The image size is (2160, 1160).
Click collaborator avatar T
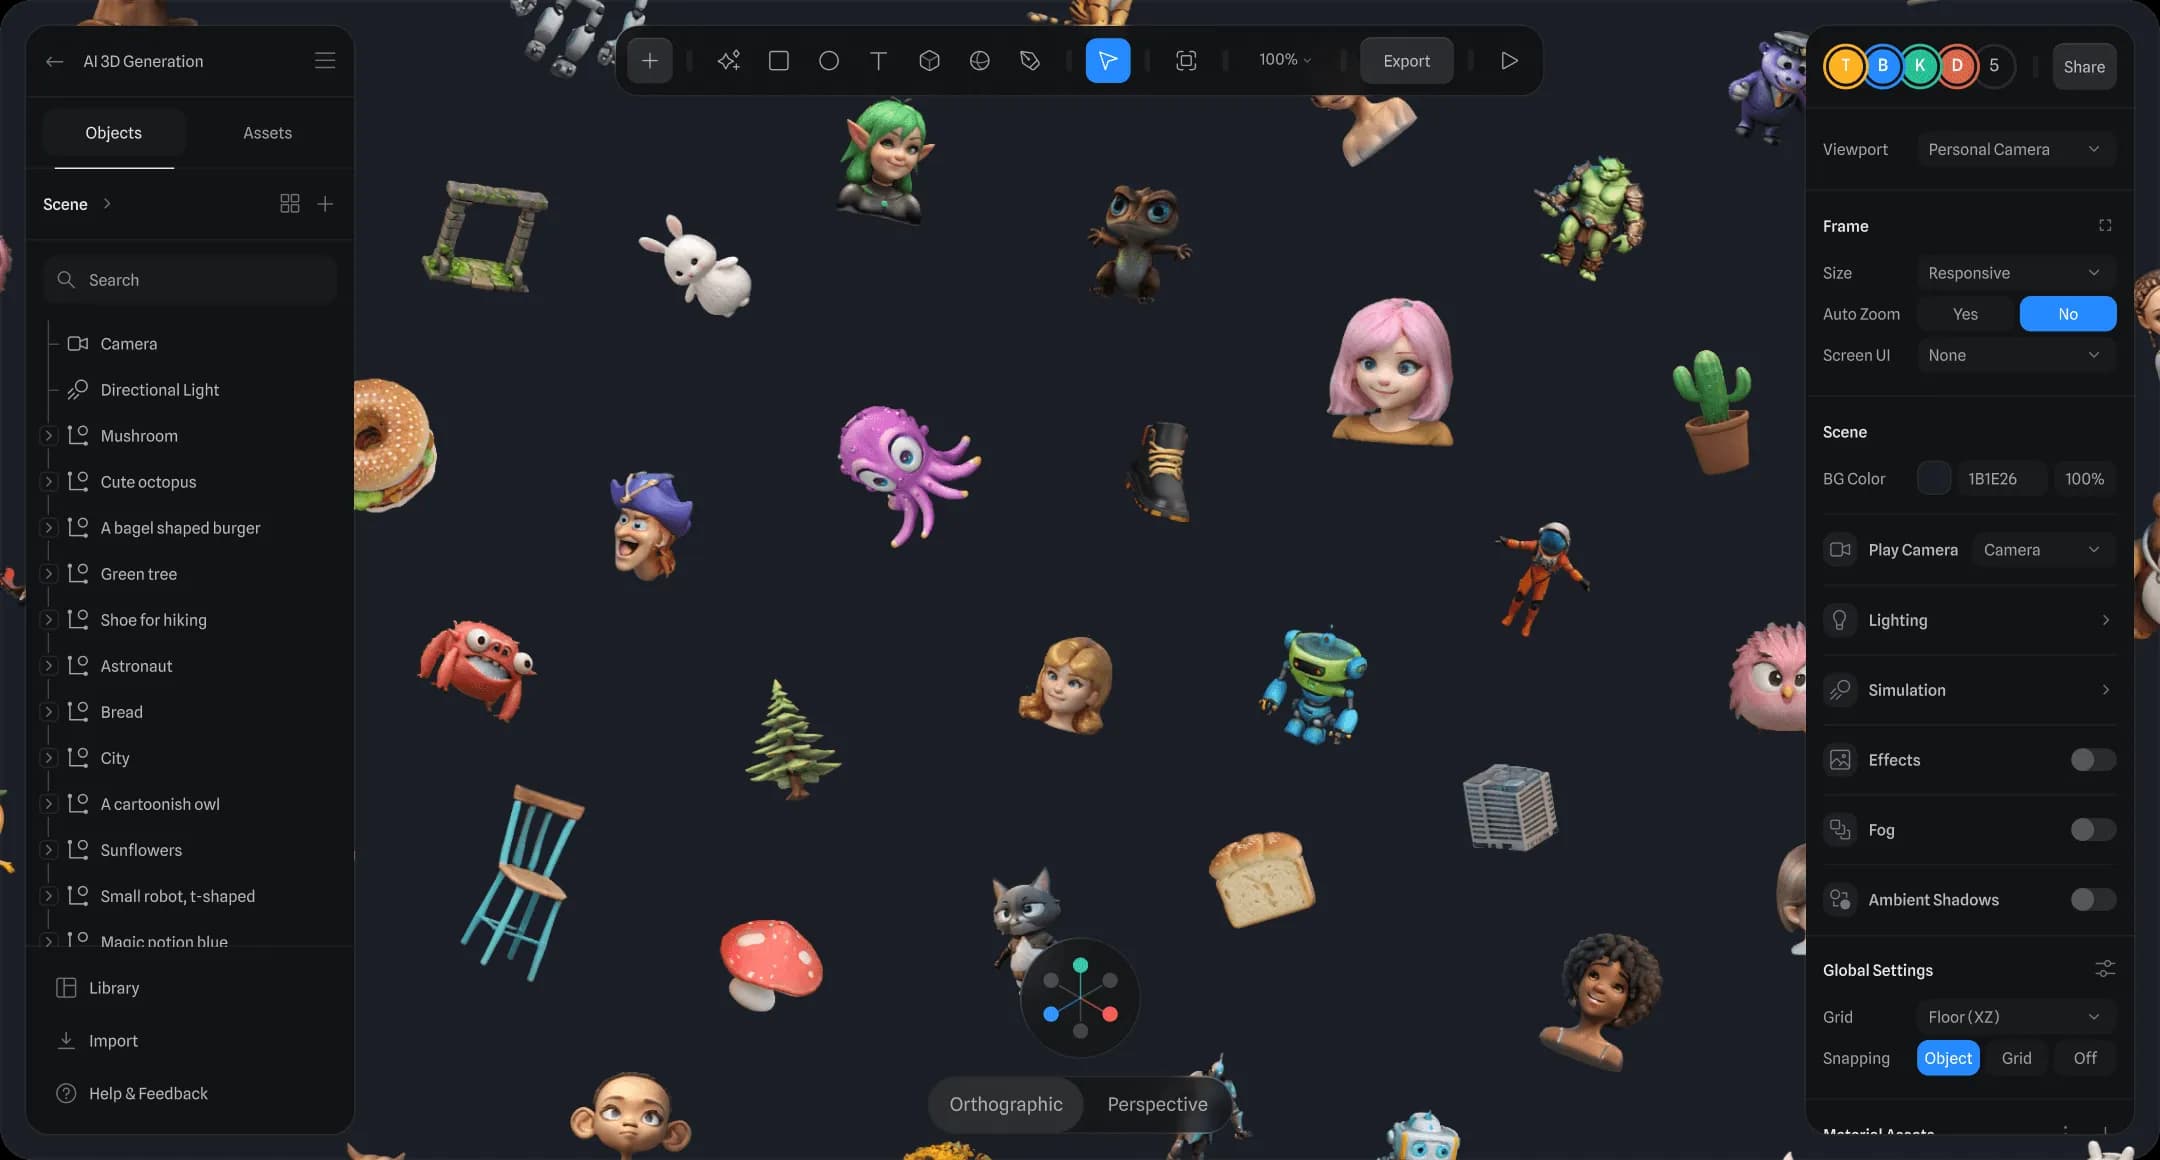pyautogui.click(x=1845, y=66)
